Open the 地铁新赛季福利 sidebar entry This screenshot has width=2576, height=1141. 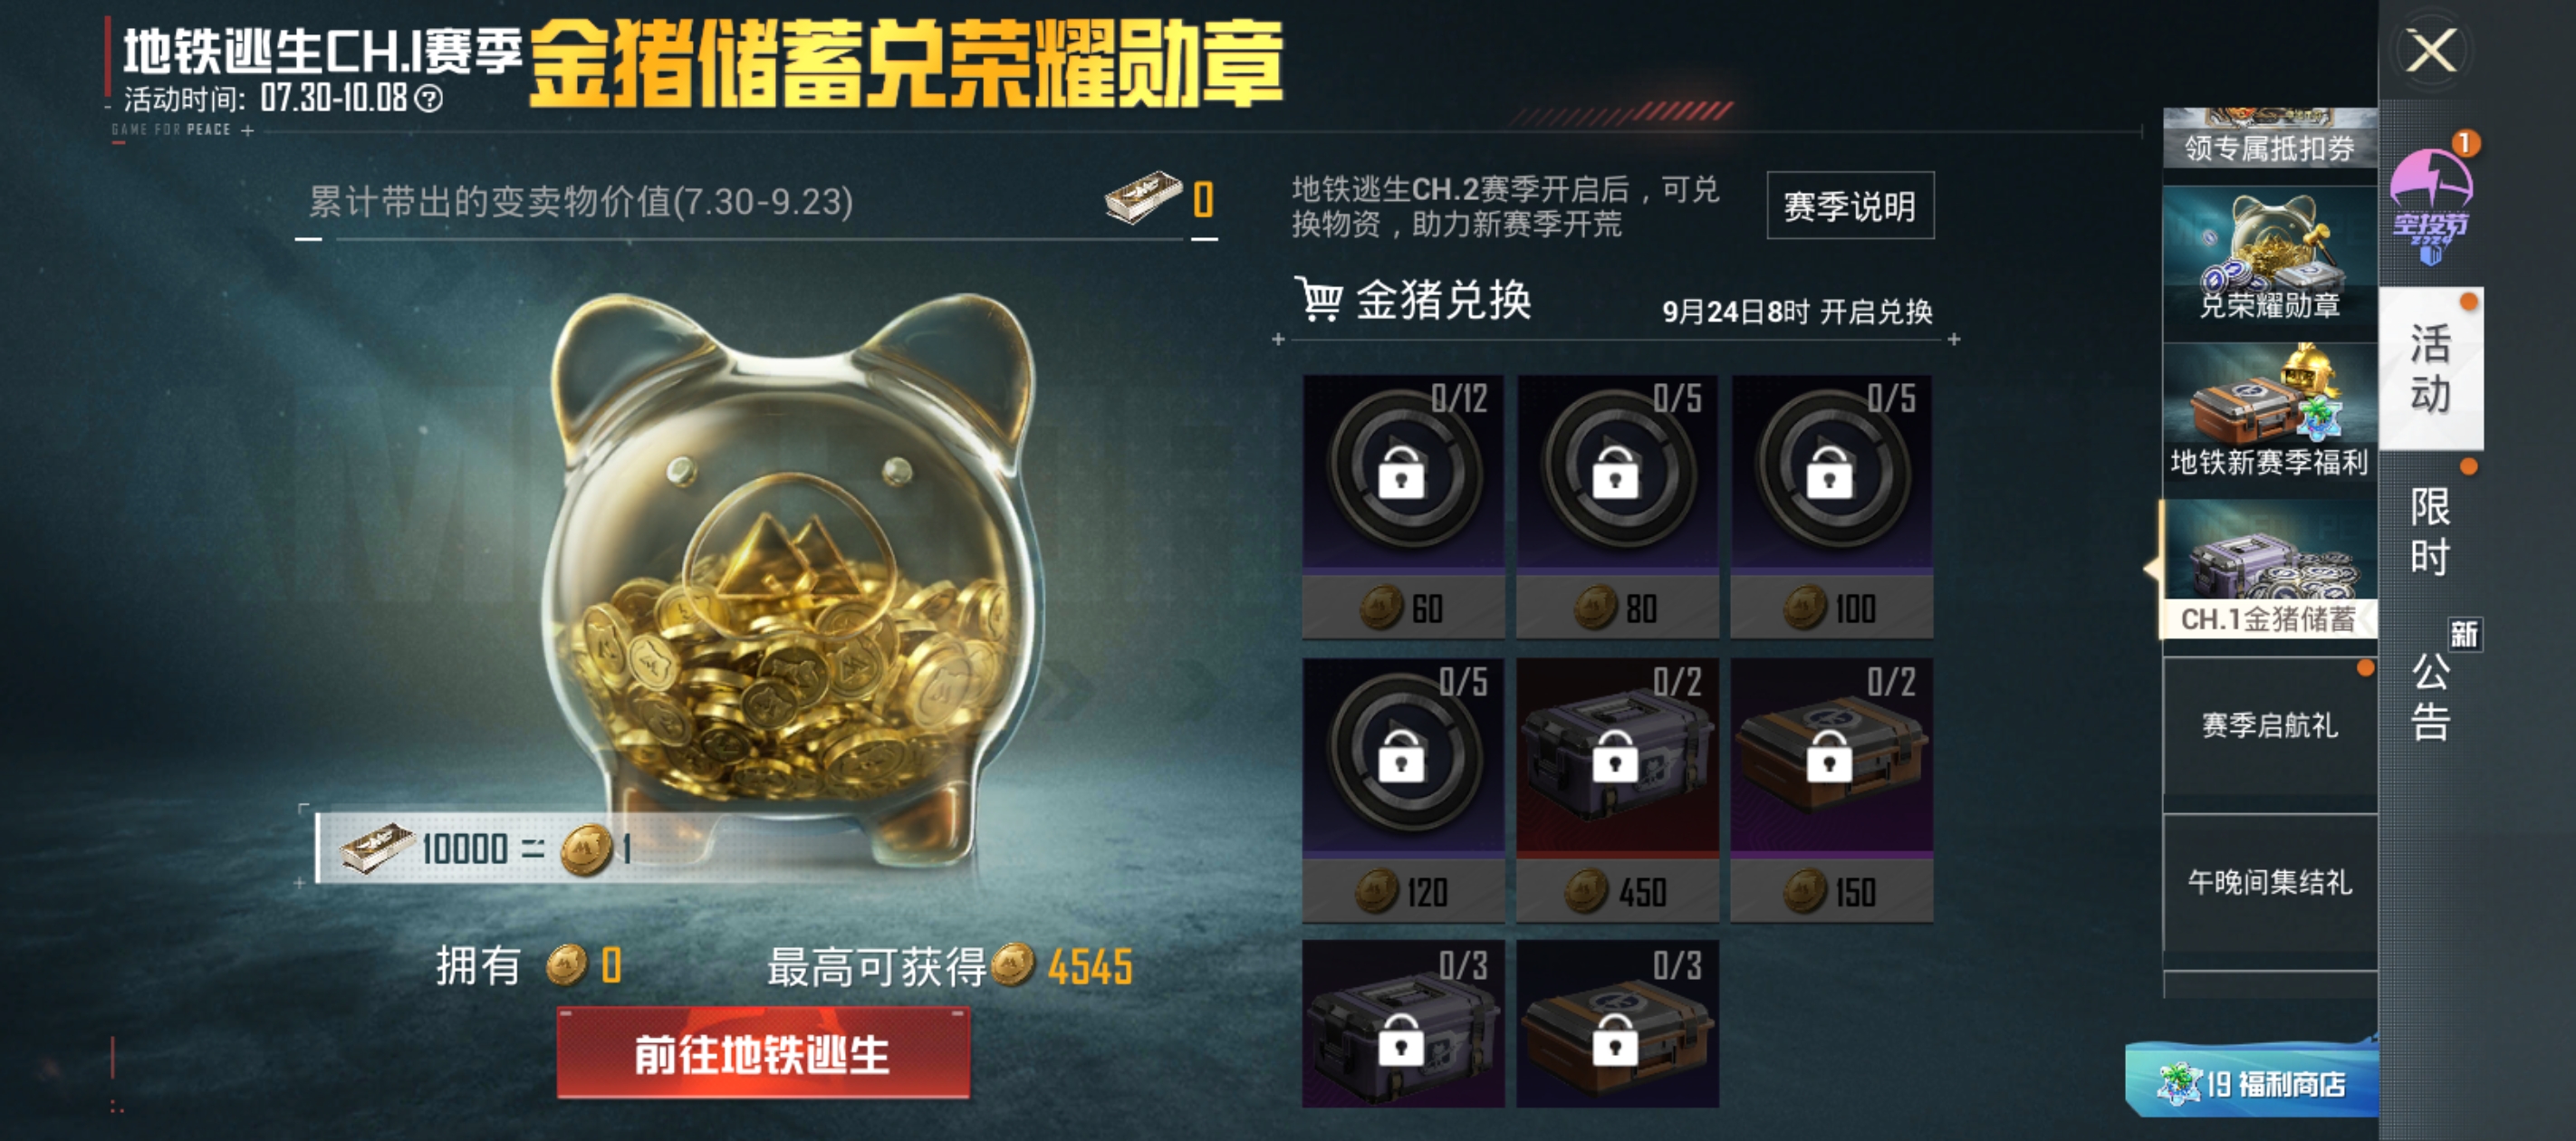(2269, 420)
